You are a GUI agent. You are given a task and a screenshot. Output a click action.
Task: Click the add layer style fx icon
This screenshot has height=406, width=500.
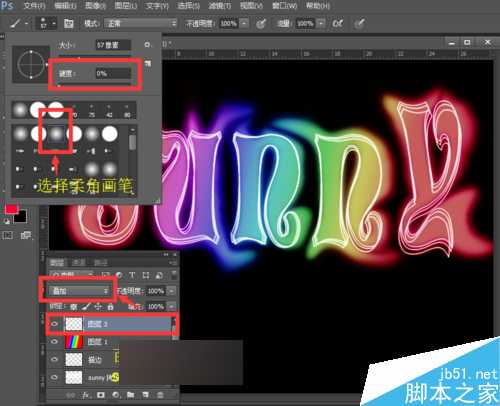(x=86, y=395)
